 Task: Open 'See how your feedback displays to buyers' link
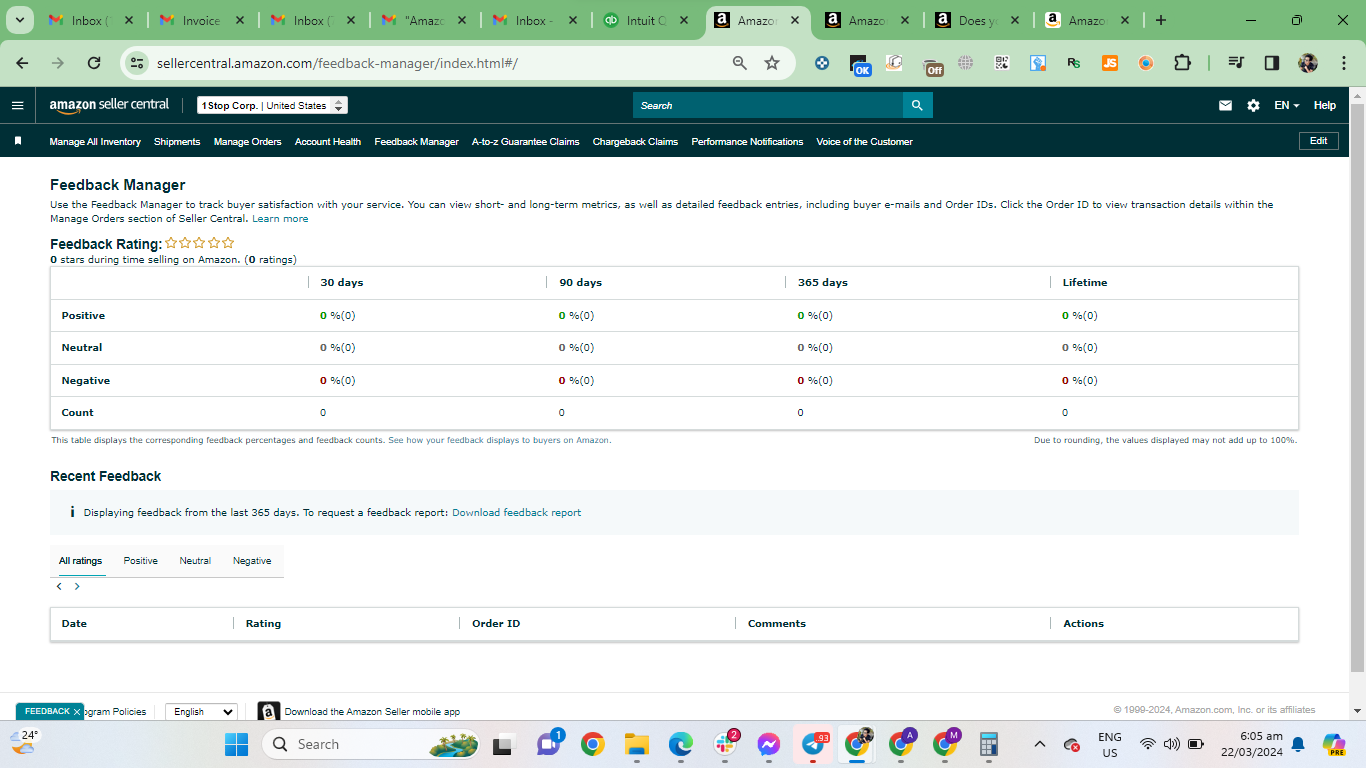coord(499,440)
